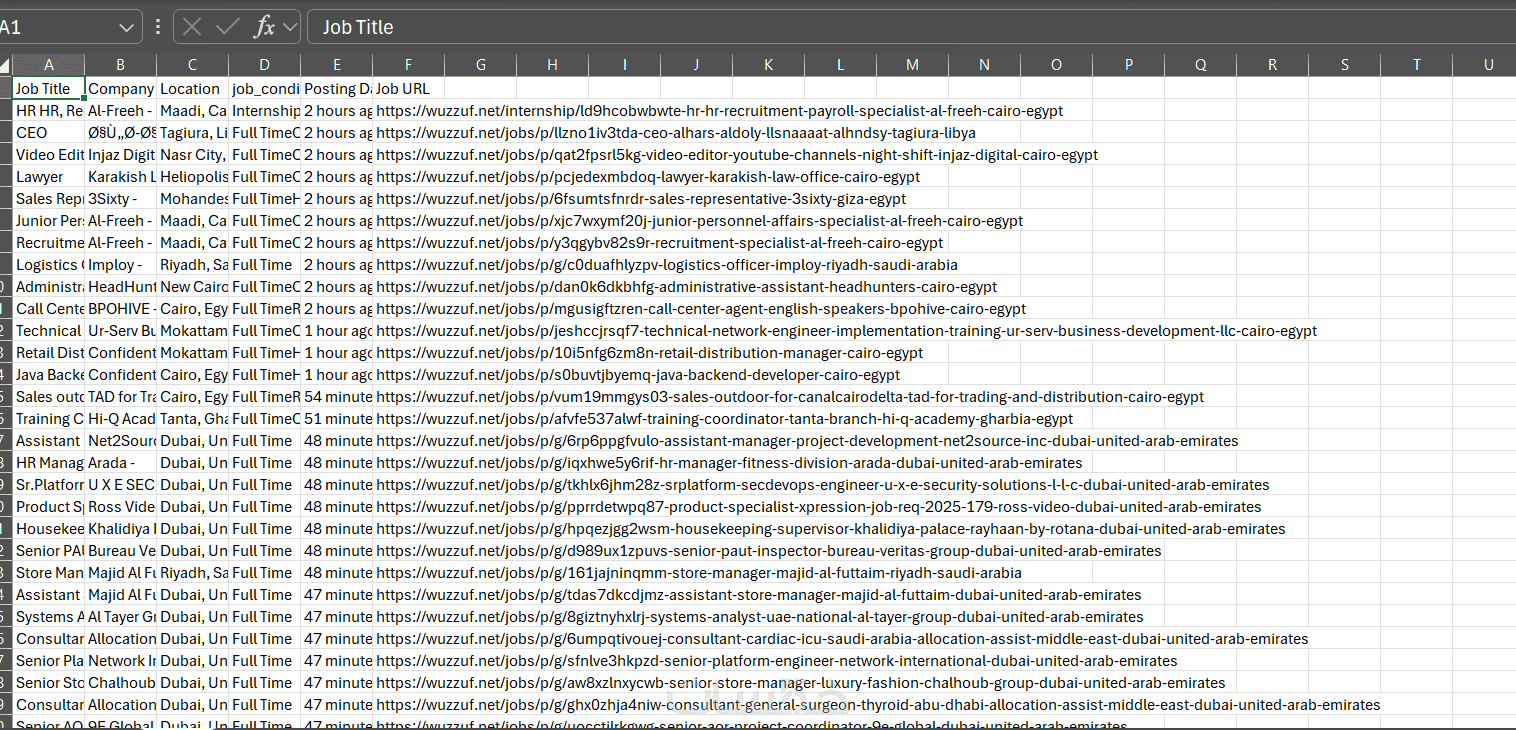
Task: Select column F header
Action: click(x=409, y=65)
